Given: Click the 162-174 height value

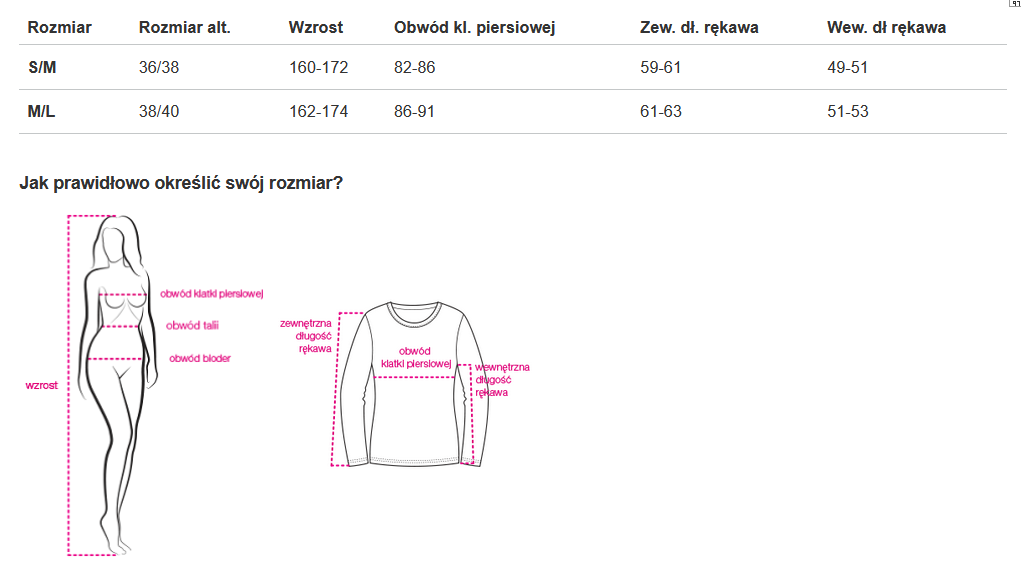Looking at the screenshot, I should coord(318,111).
